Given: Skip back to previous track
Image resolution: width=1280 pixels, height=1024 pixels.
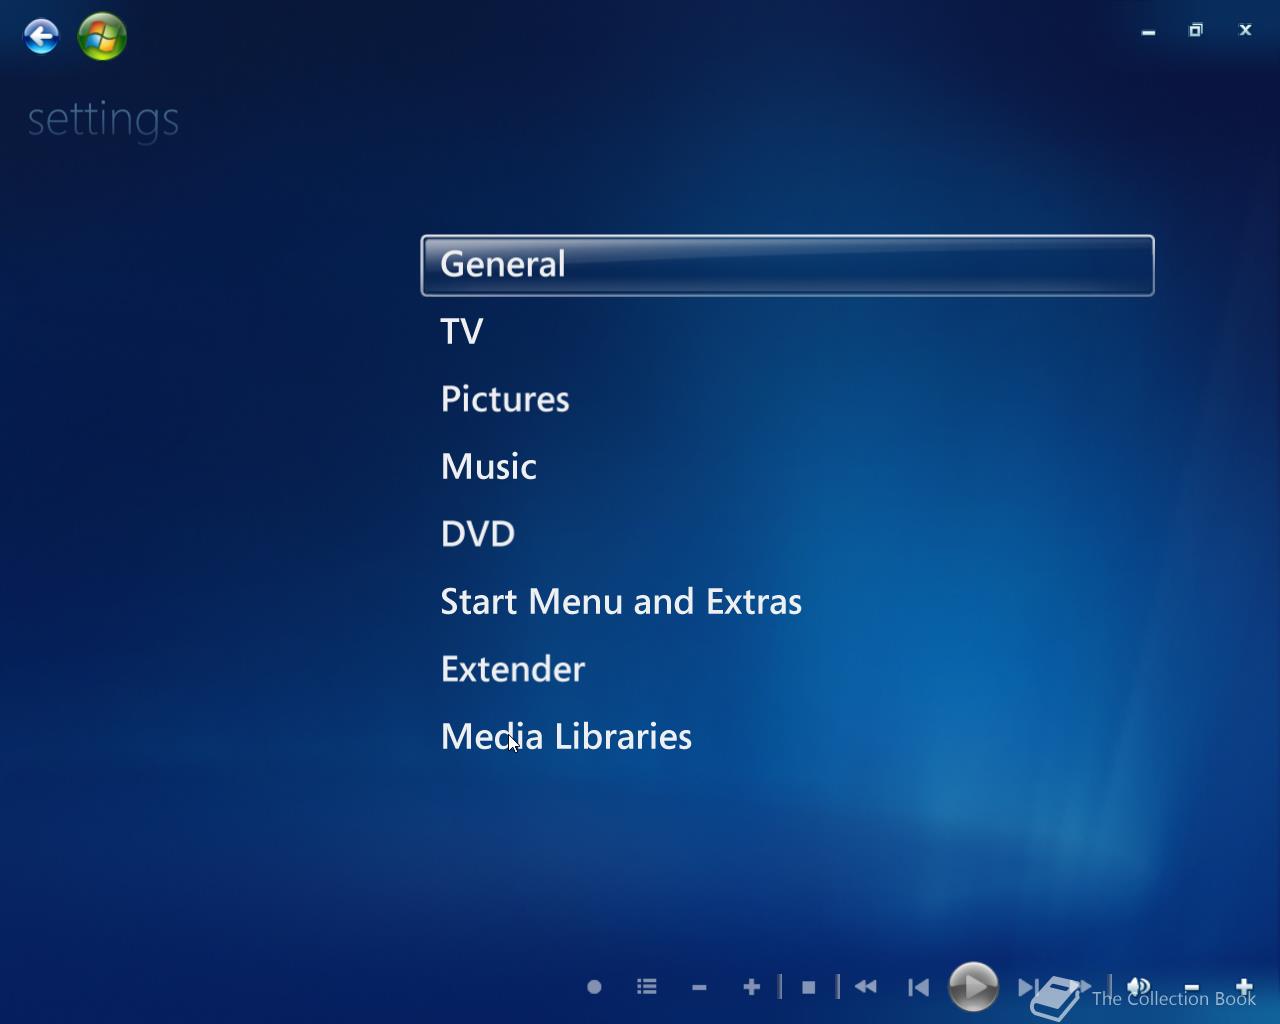Looking at the screenshot, I should pyautogui.click(x=918, y=987).
